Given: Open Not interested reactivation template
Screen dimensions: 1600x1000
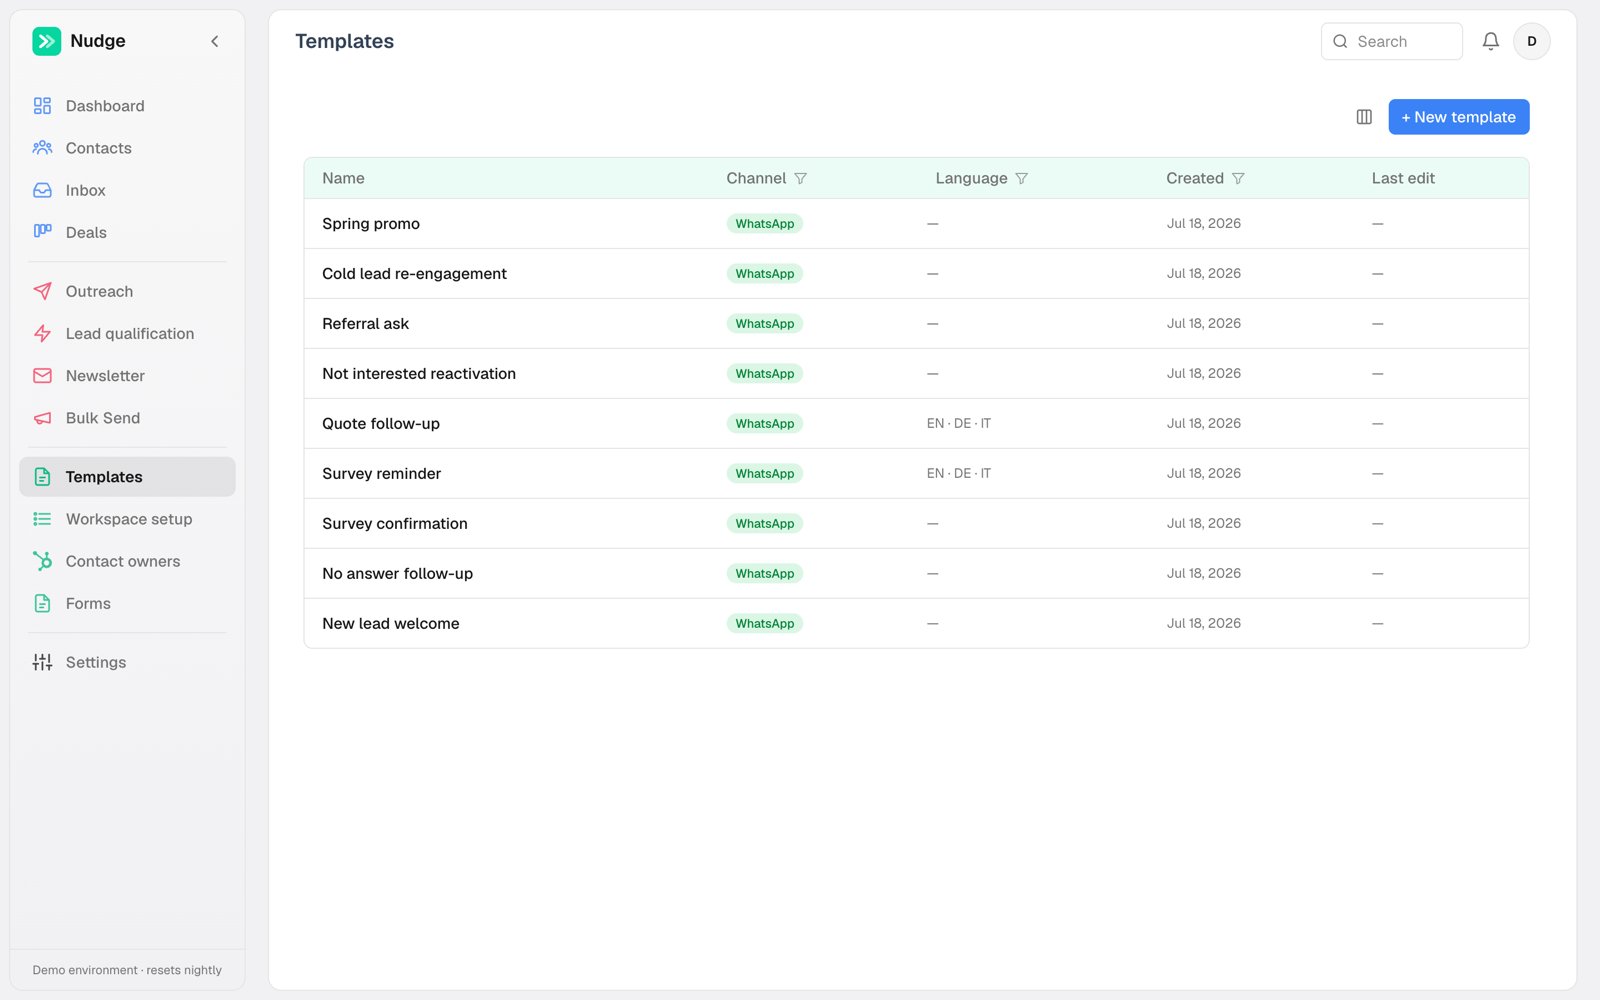Looking at the screenshot, I should (x=419, y=374).
